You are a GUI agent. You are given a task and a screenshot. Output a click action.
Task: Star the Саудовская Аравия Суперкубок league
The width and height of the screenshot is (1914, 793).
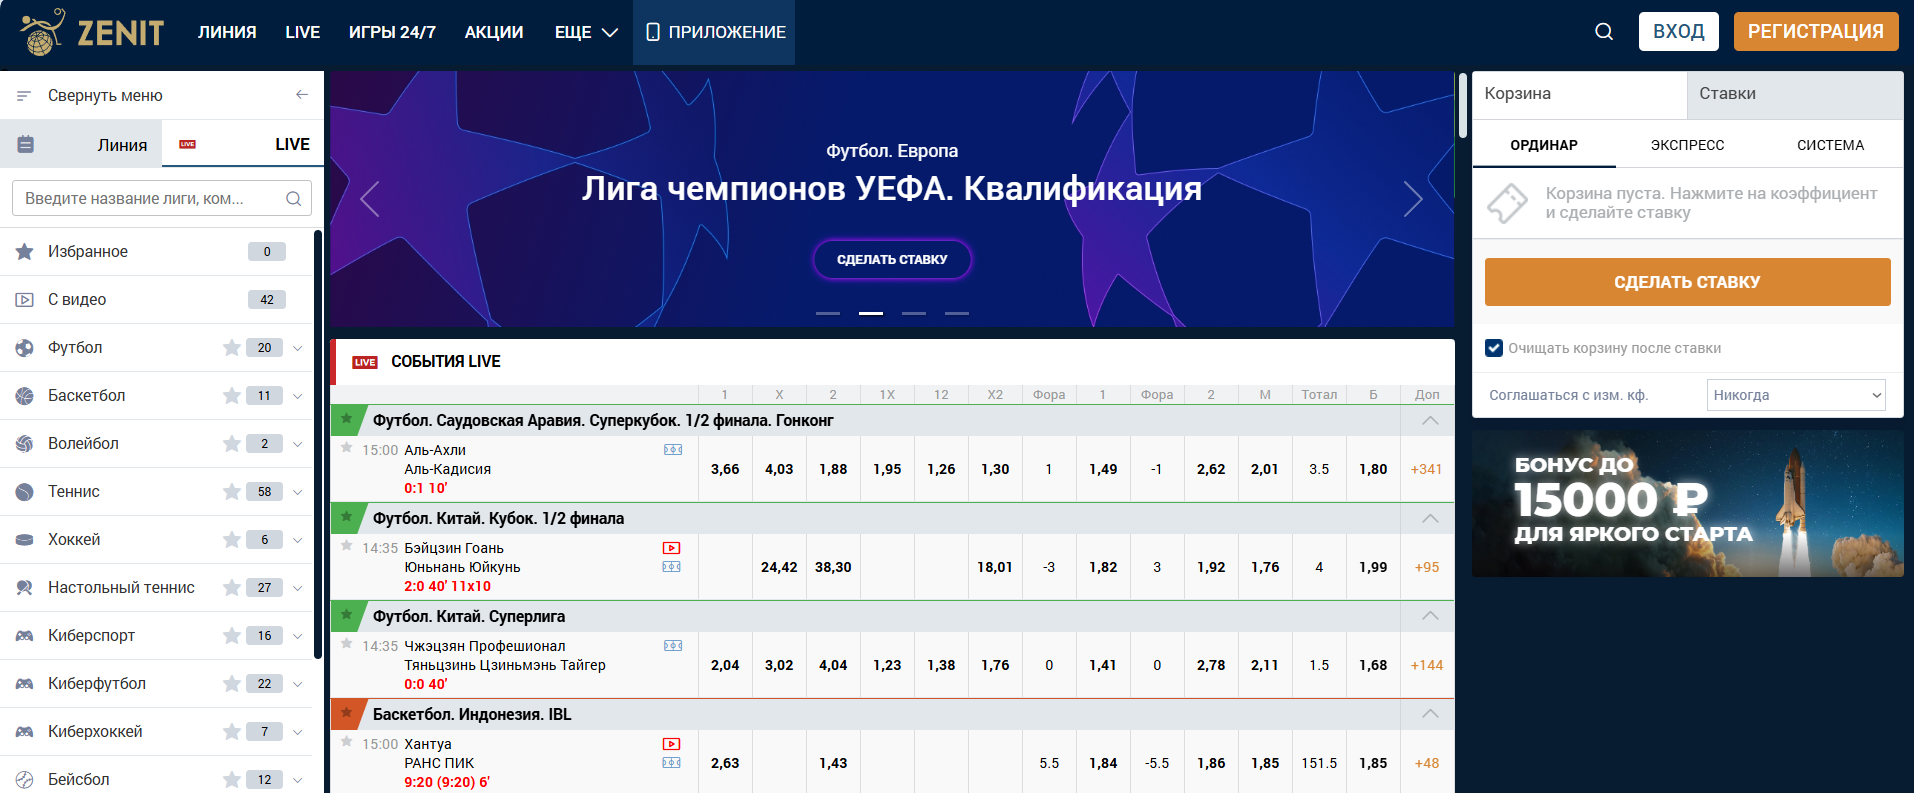346,419
